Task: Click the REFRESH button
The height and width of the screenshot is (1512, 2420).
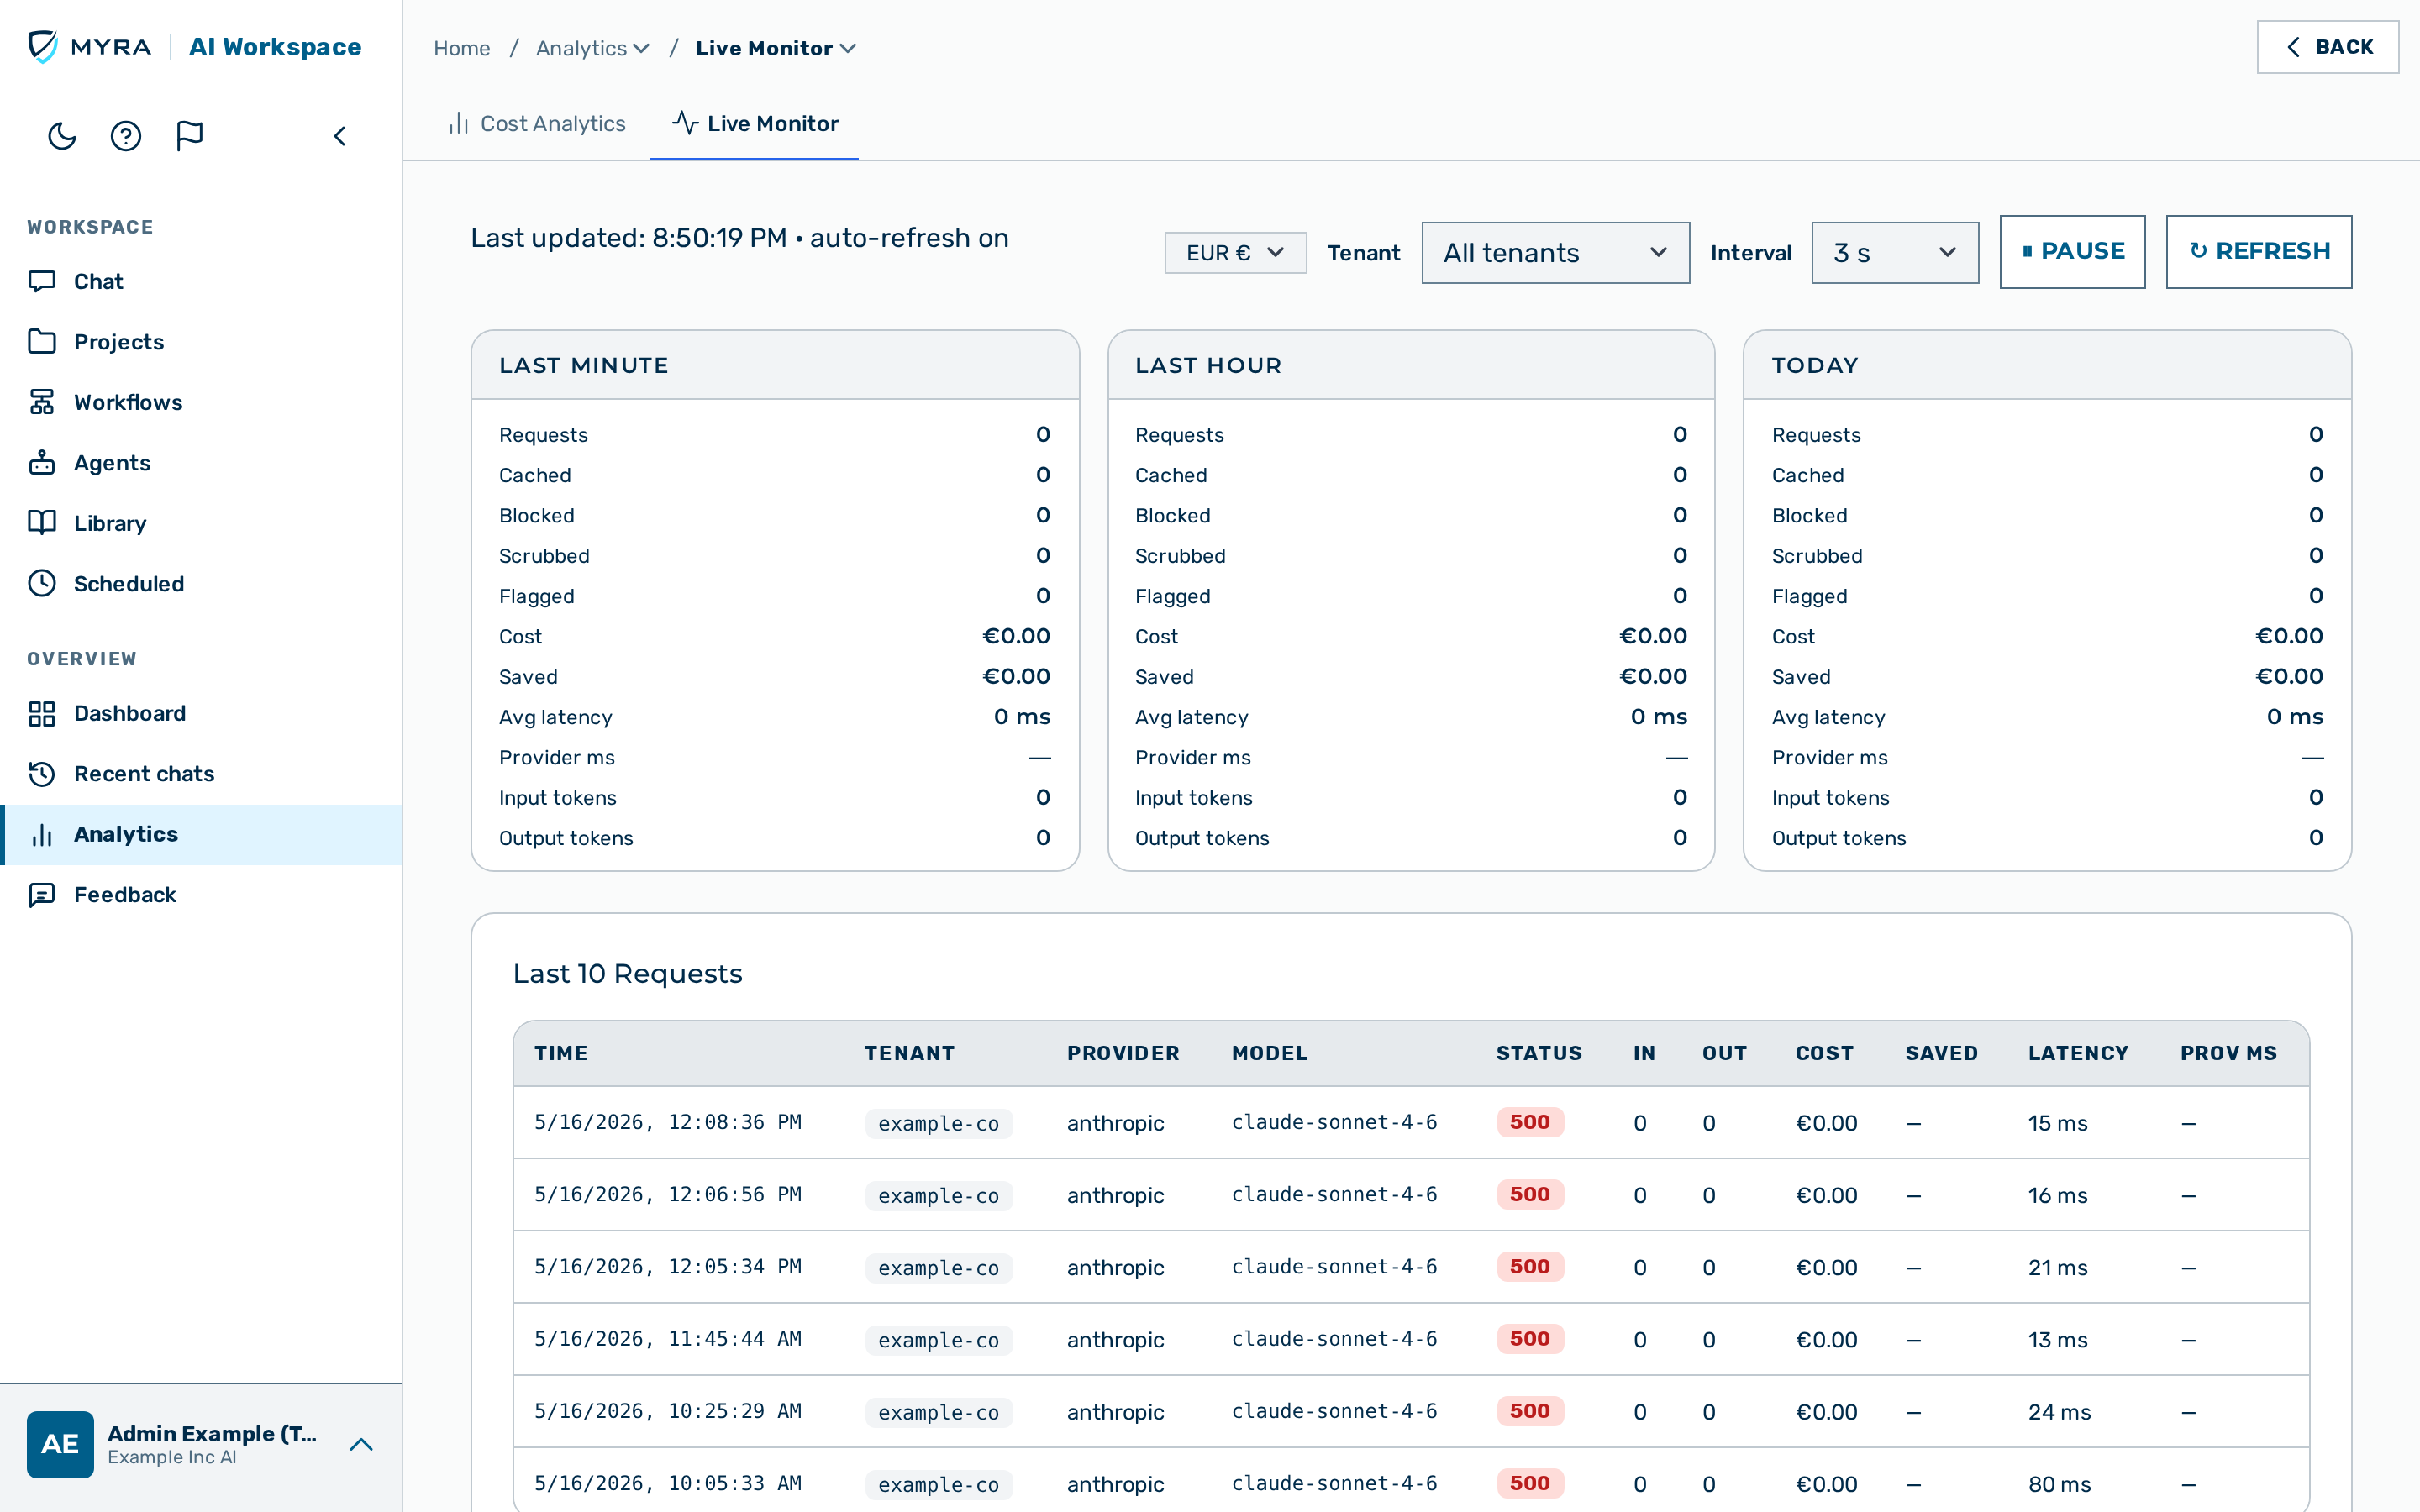Action: pos(2259,252)
